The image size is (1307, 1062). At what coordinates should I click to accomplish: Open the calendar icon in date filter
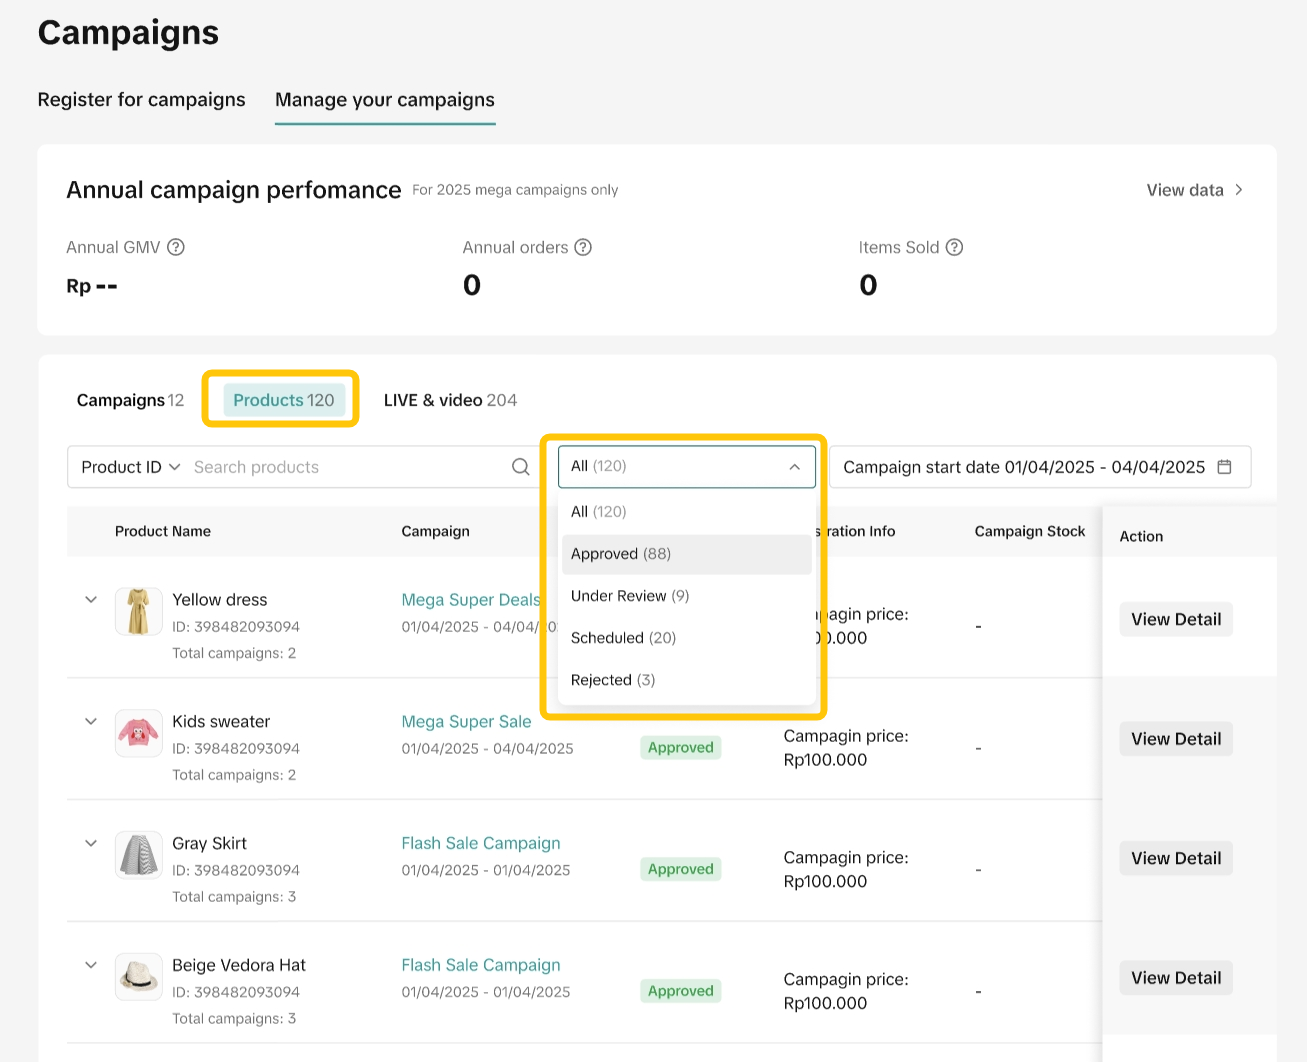pyautogui.click(x=1224, y=467)
